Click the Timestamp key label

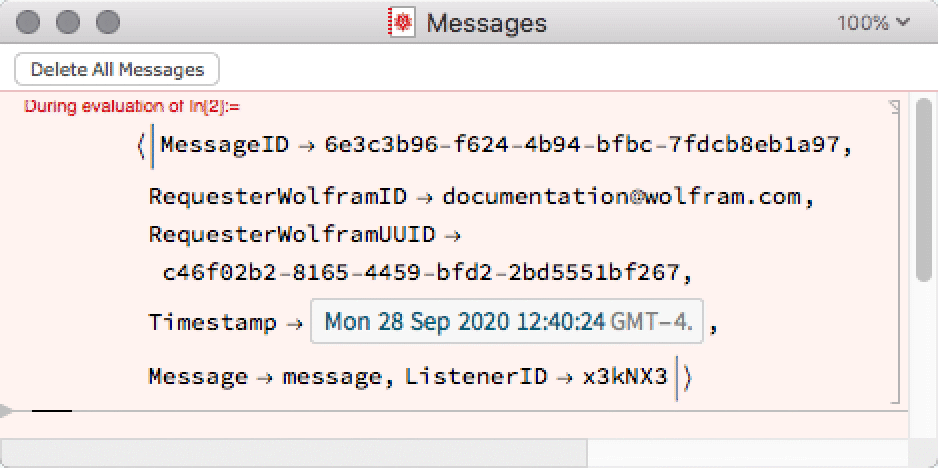click(212, 323)
